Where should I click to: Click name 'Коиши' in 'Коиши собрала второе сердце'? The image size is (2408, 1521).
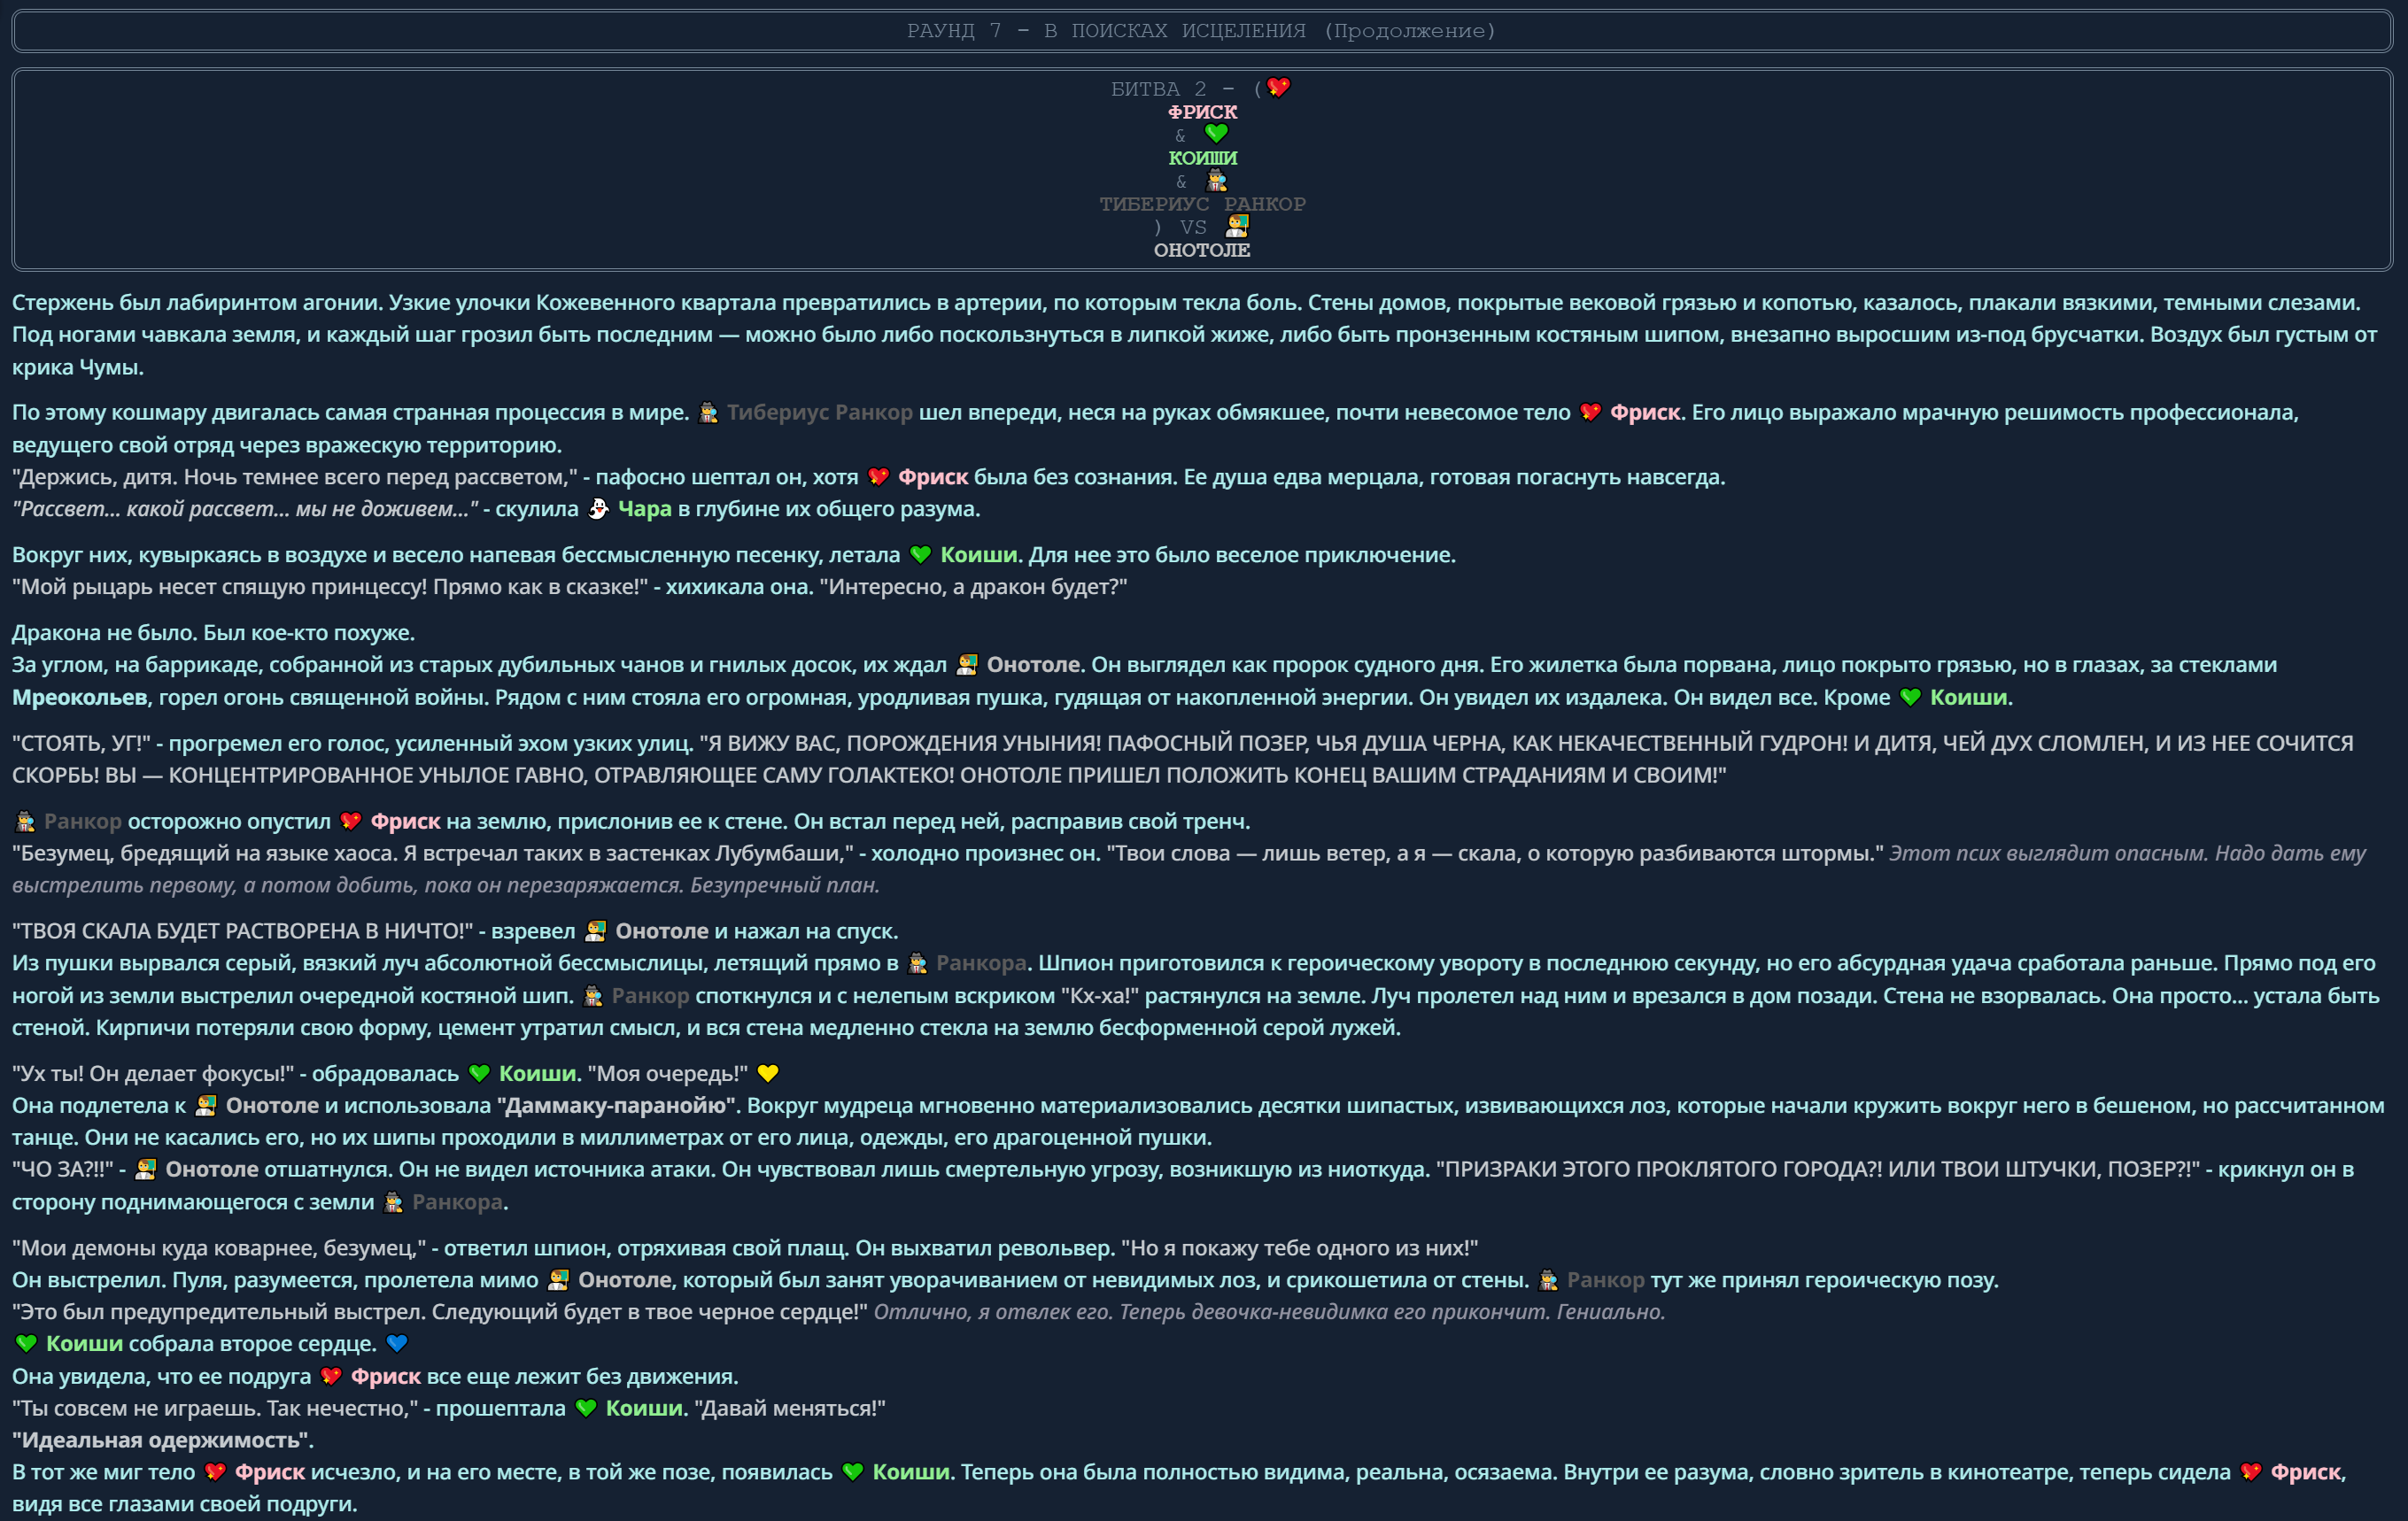tap(84, 1344)
